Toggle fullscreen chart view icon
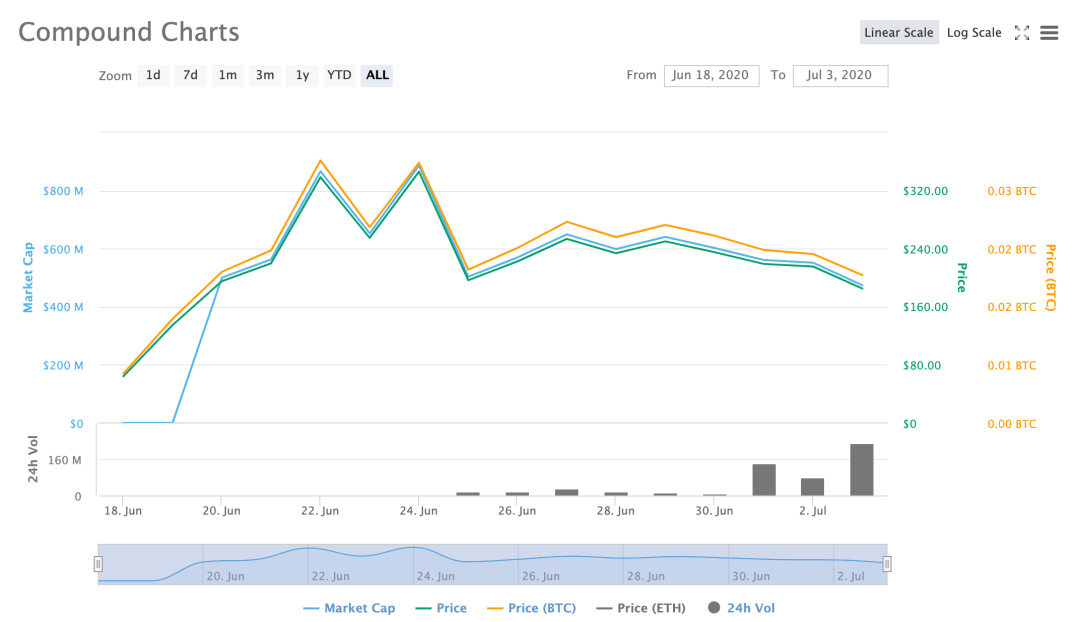The width and height of the screenshot is (1080, 622). pyautogui.click(x=1022, y=32)
